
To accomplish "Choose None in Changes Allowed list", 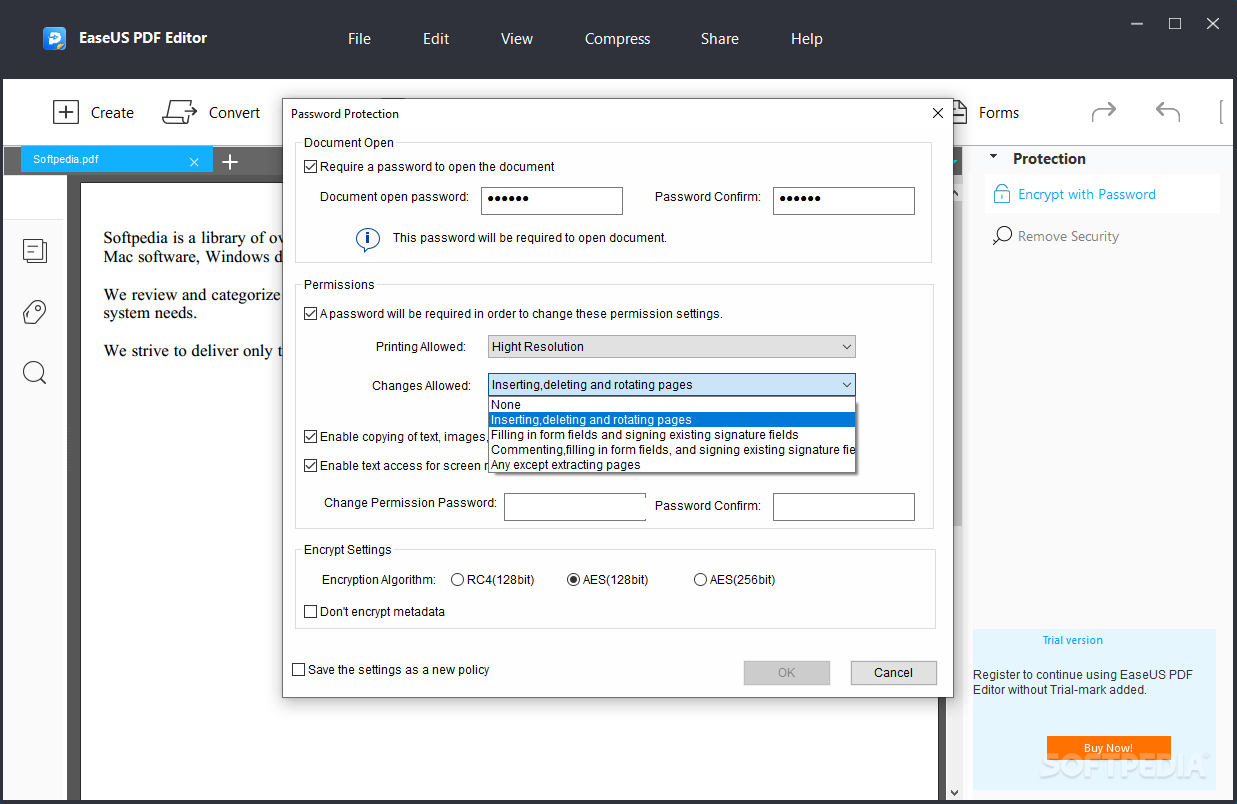I will [672, 405].
